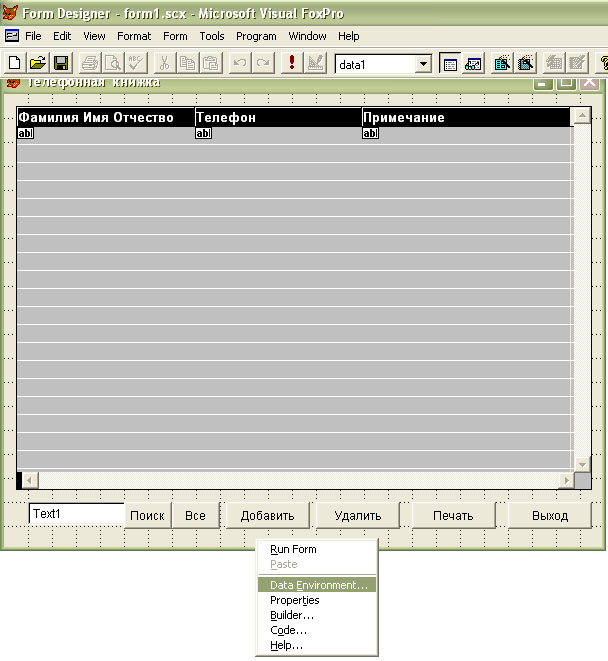Click the Text1 input field
608x661 pixels.
77,513
